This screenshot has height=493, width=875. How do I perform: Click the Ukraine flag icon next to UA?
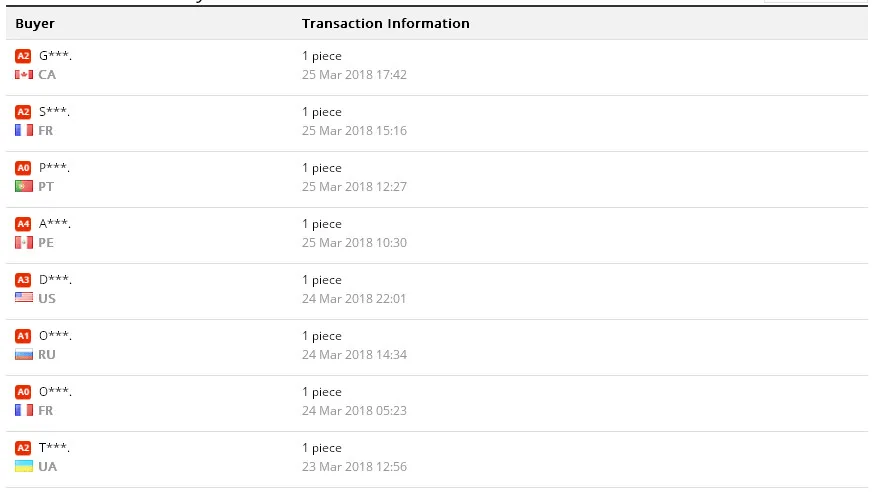click(x=24, y=466)
